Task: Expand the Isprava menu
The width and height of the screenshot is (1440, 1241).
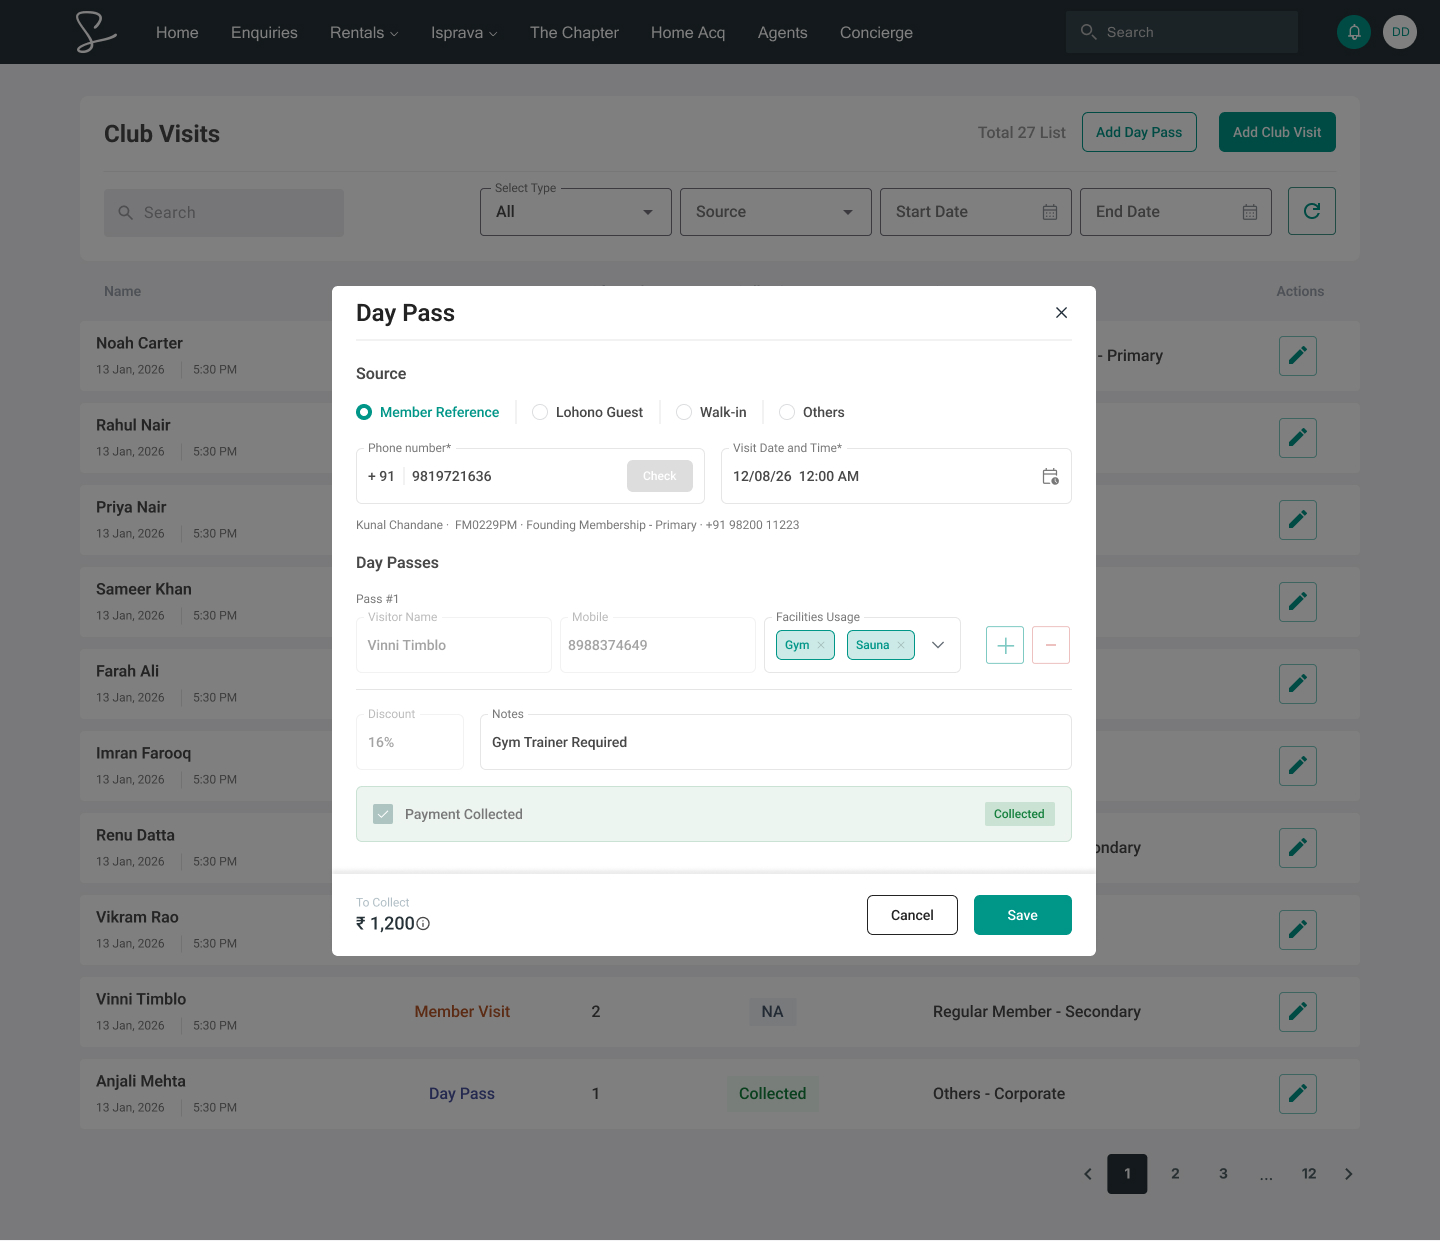Action: pos(464,32)
